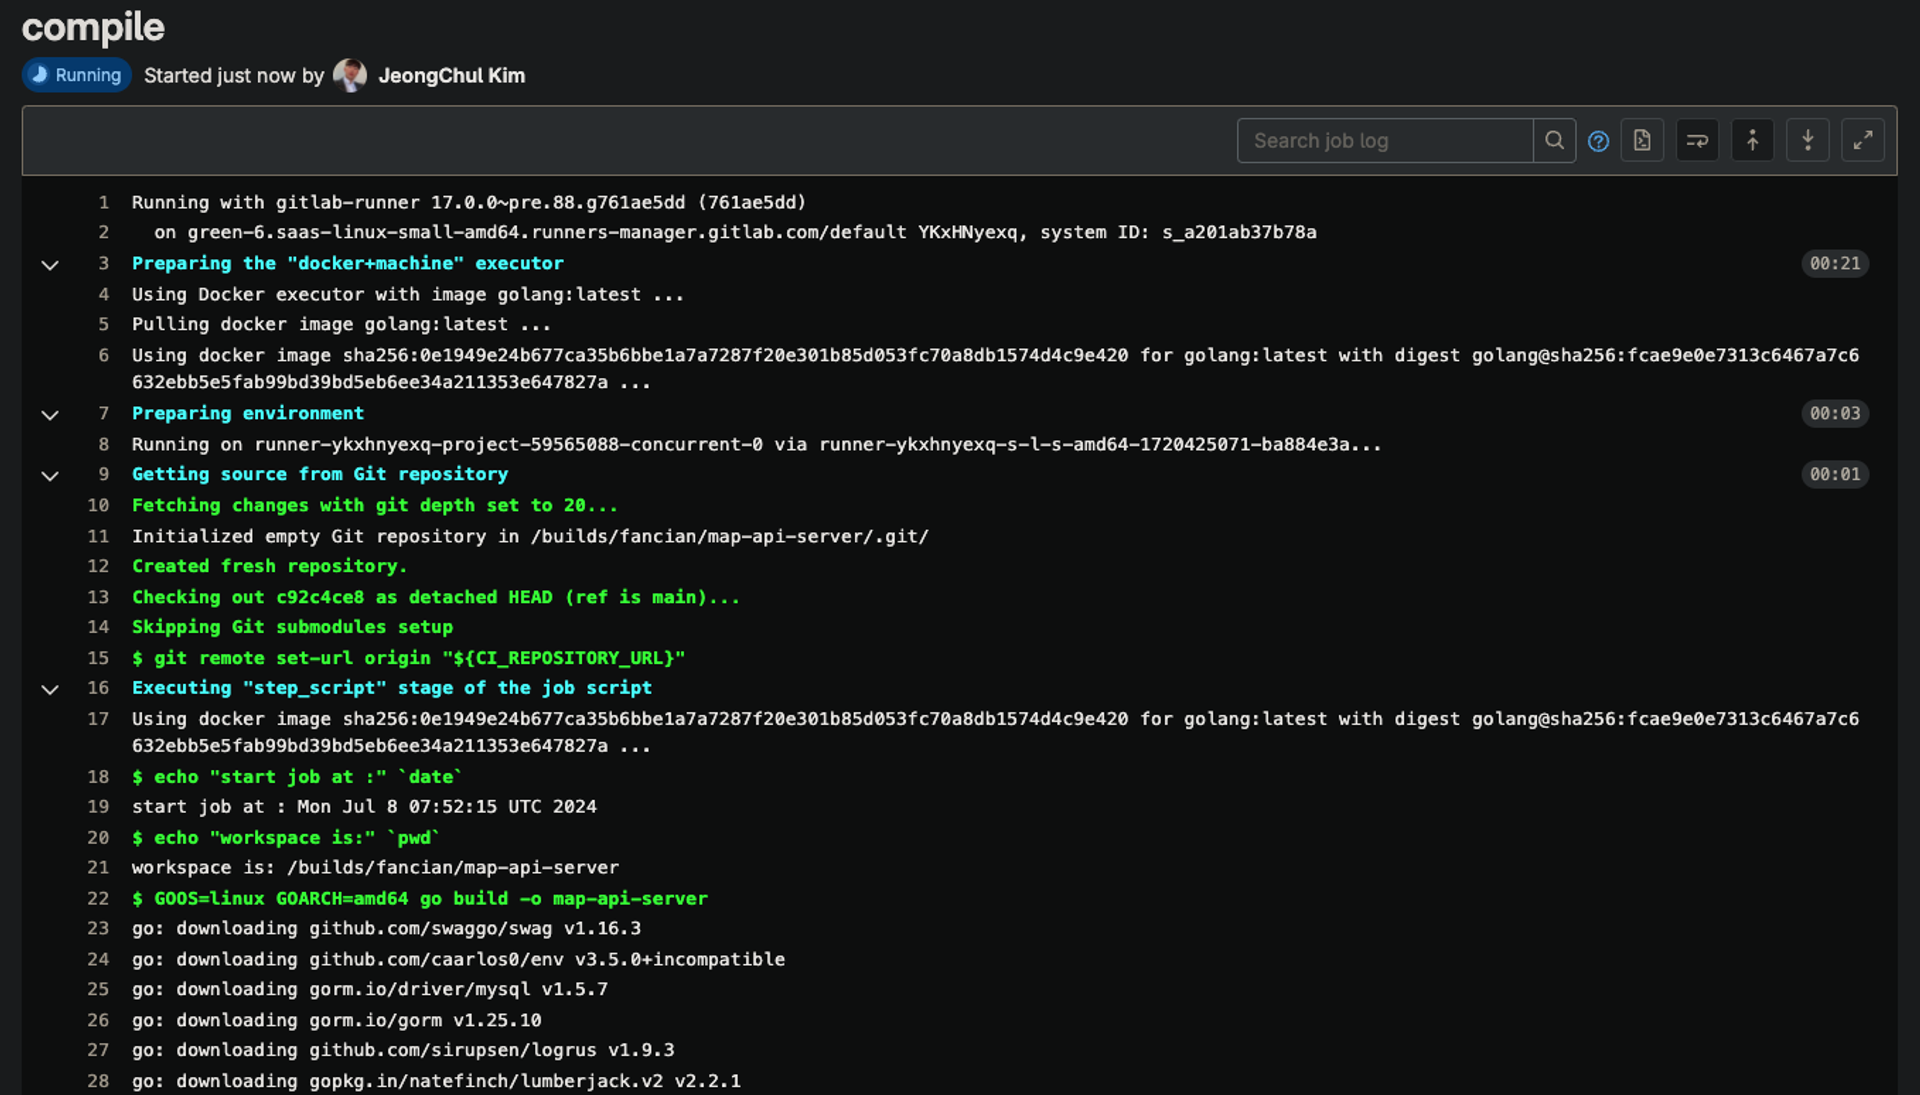Open the job log search help icon
The image size is (1920, 1095).
tap(1598, 141)
